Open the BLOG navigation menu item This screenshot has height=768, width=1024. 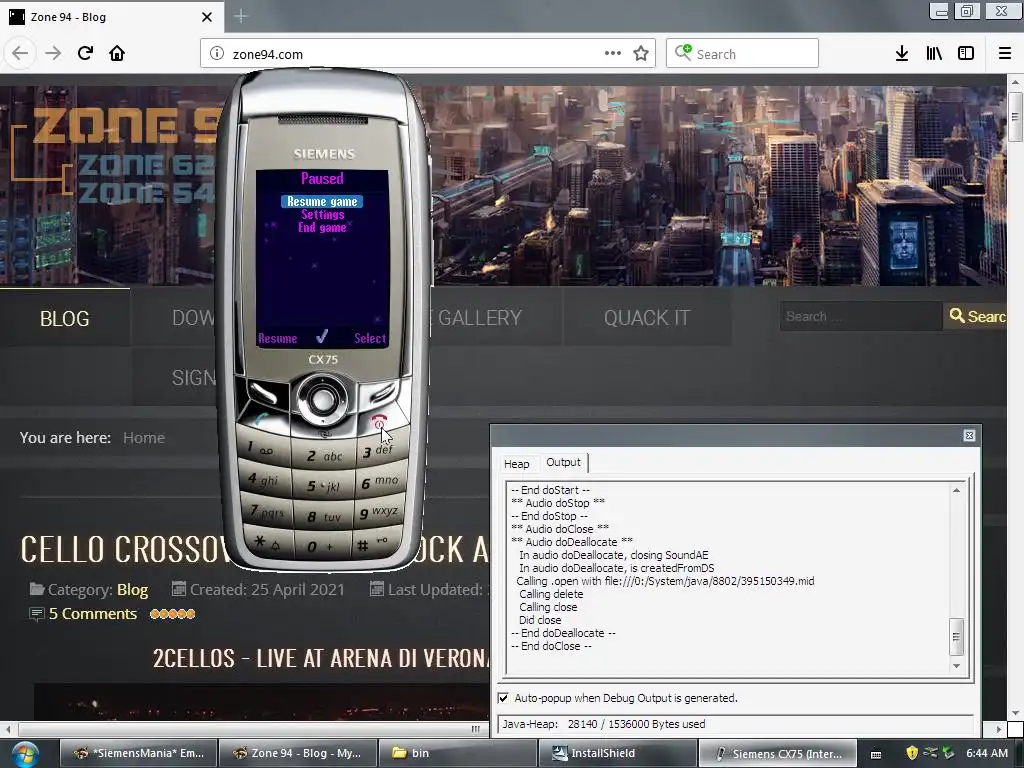(65, 318)
